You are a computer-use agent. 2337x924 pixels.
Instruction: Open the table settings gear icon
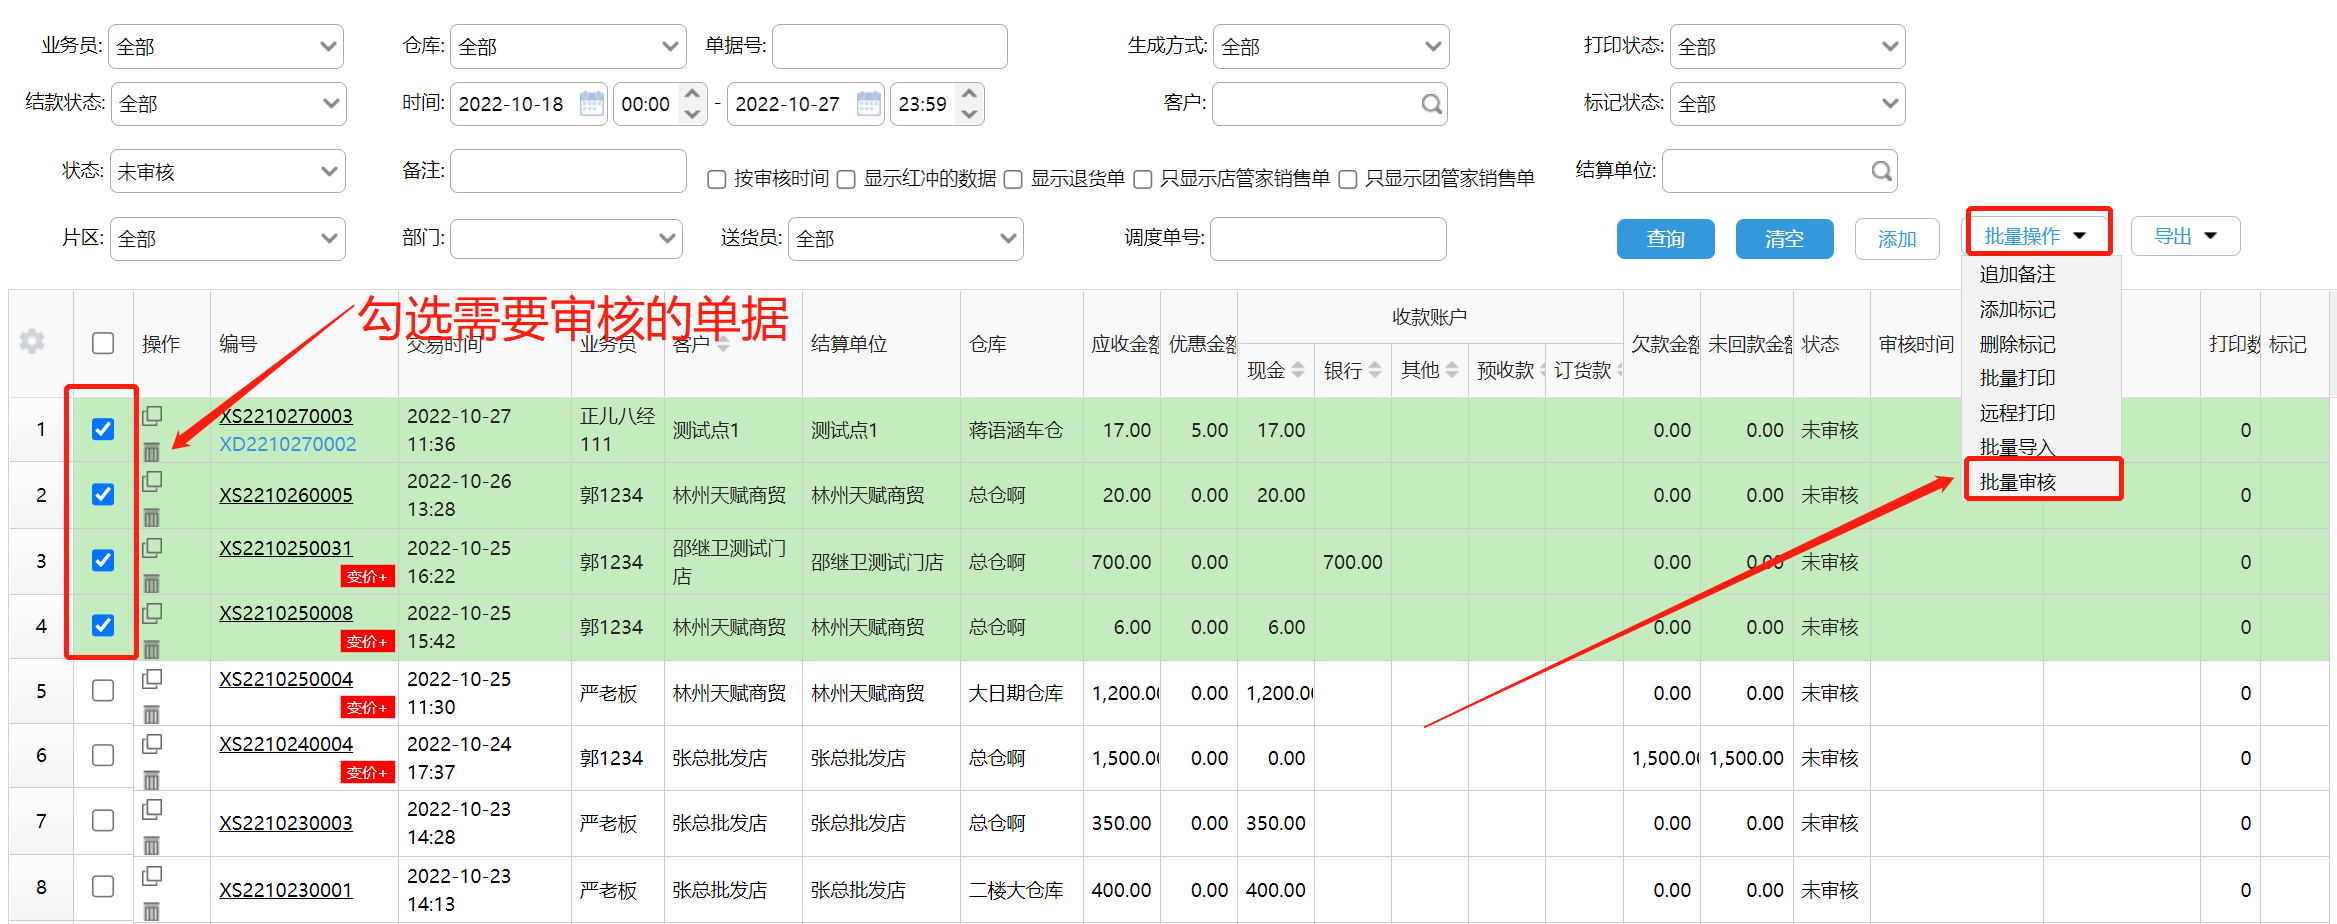pos(32,341)
